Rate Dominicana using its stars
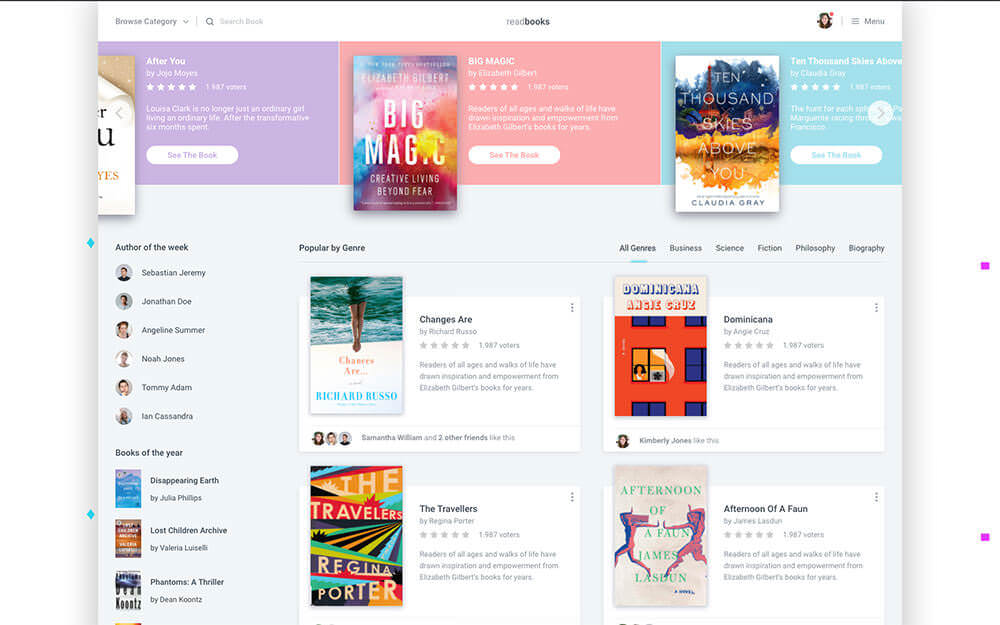 (x=749, y=345)
